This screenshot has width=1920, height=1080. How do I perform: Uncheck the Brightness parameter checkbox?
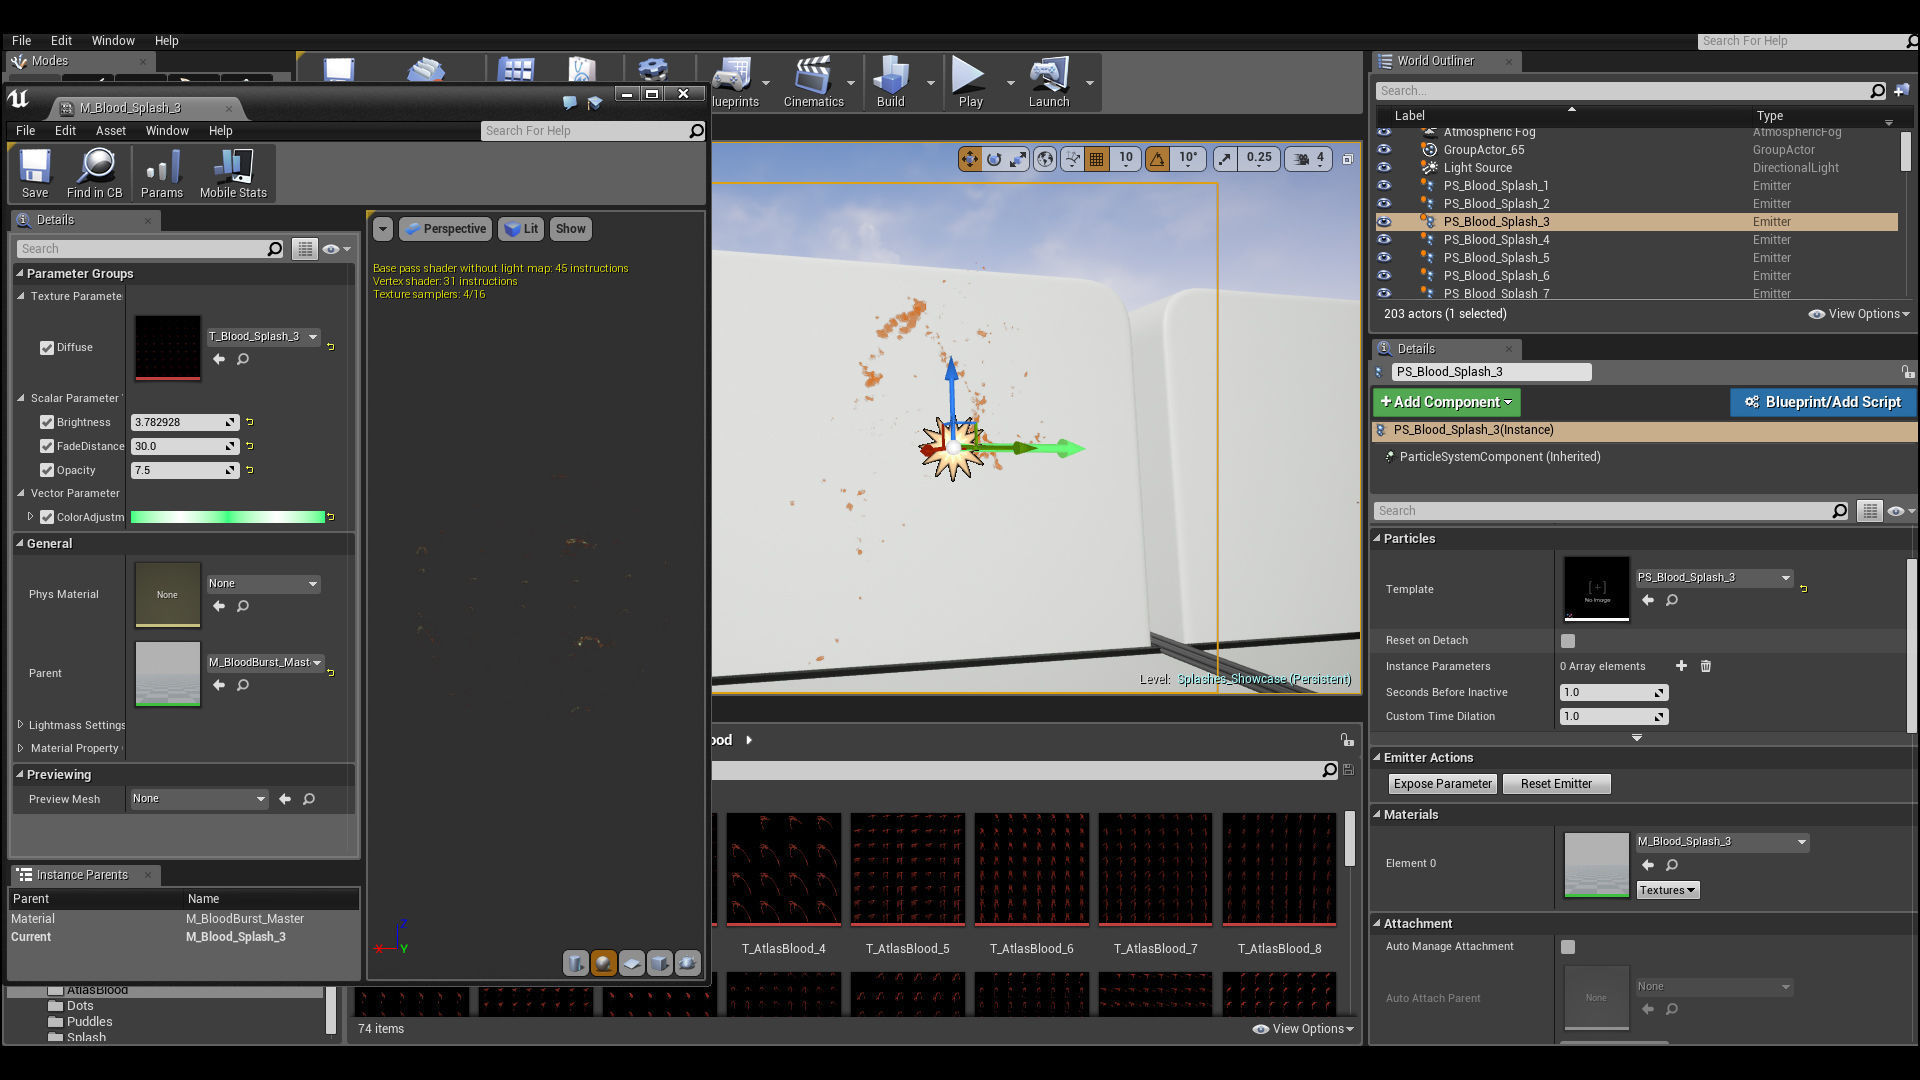pyautogui.click(x=47, y=423)
